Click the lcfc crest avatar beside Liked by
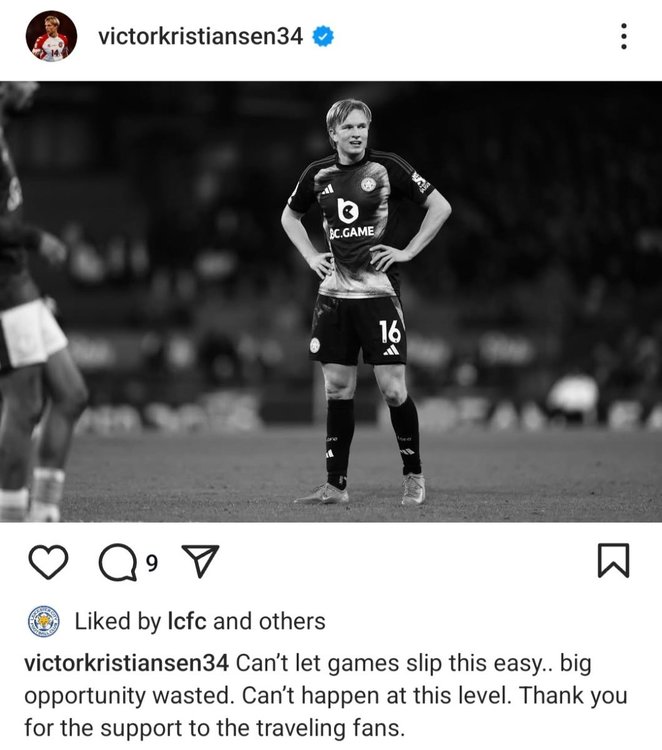 point(43,621)
